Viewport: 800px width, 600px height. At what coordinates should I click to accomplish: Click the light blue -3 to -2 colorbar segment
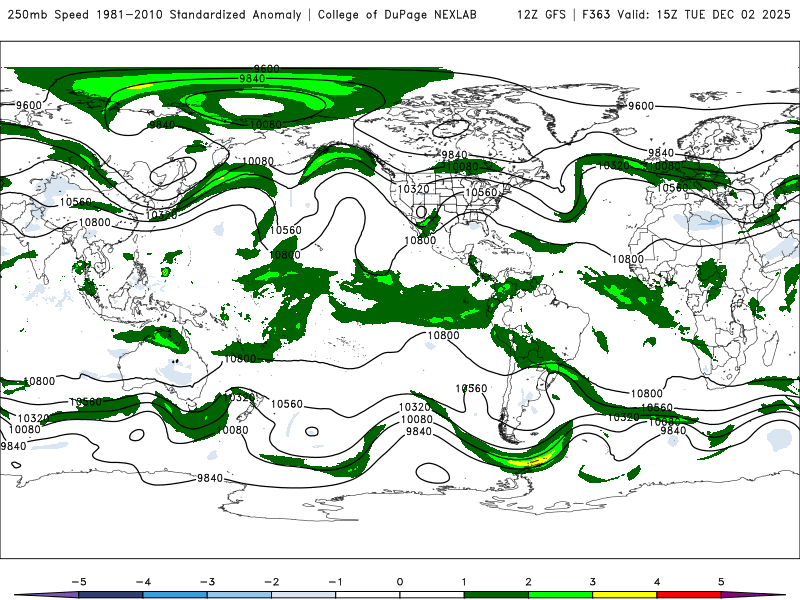(239, 595)
